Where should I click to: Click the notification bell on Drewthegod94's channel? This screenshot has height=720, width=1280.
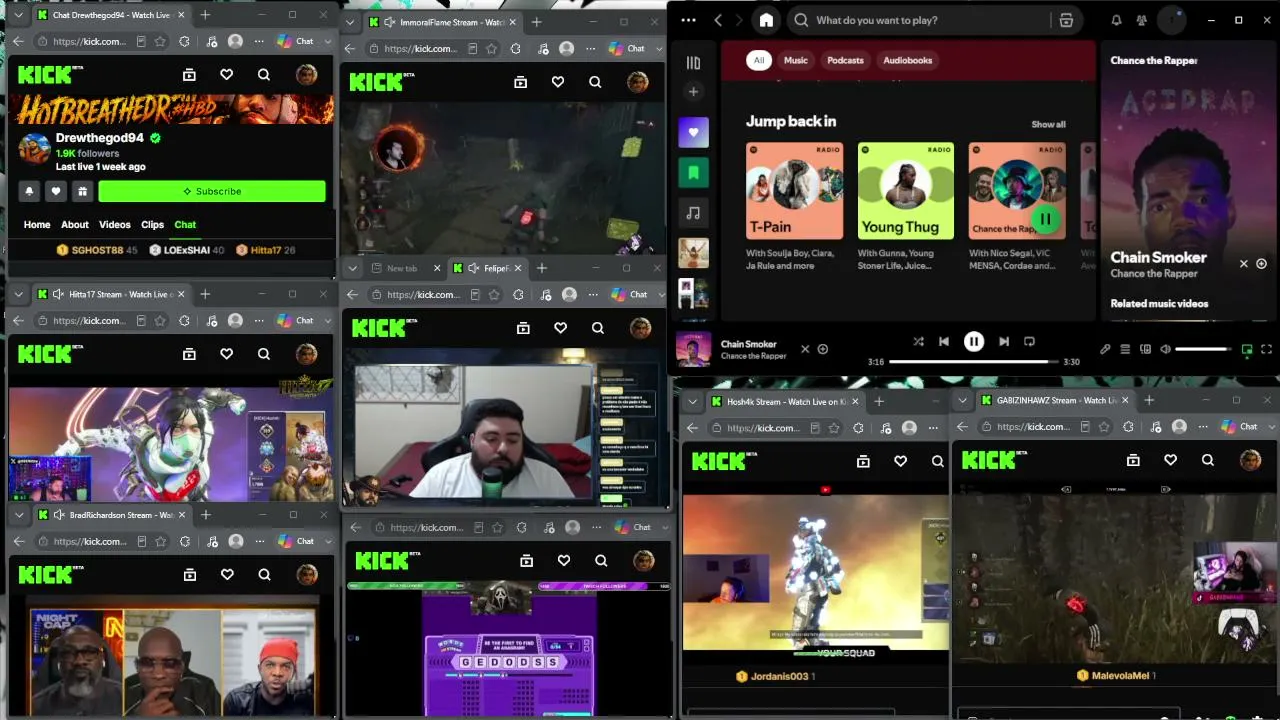(x=29, y=191)
